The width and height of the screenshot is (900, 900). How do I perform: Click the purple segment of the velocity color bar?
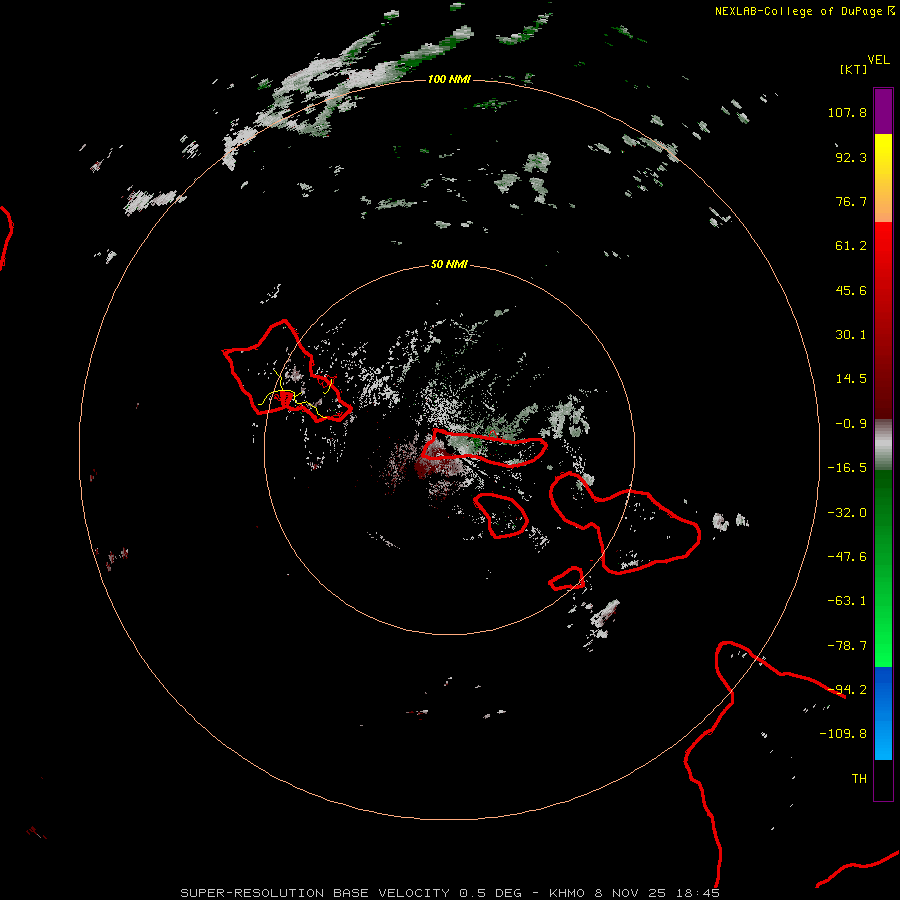pos(883,111)
